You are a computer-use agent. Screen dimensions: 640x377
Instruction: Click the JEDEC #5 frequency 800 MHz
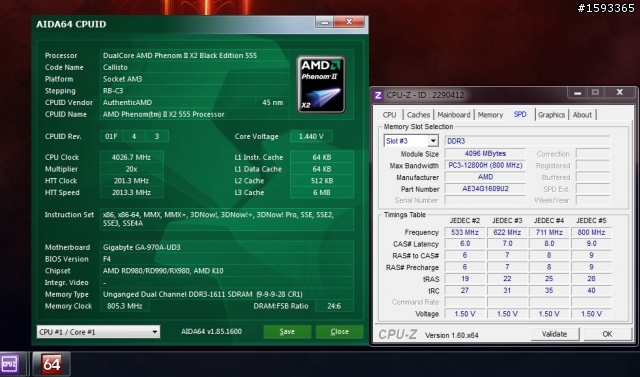pos(591,232)
